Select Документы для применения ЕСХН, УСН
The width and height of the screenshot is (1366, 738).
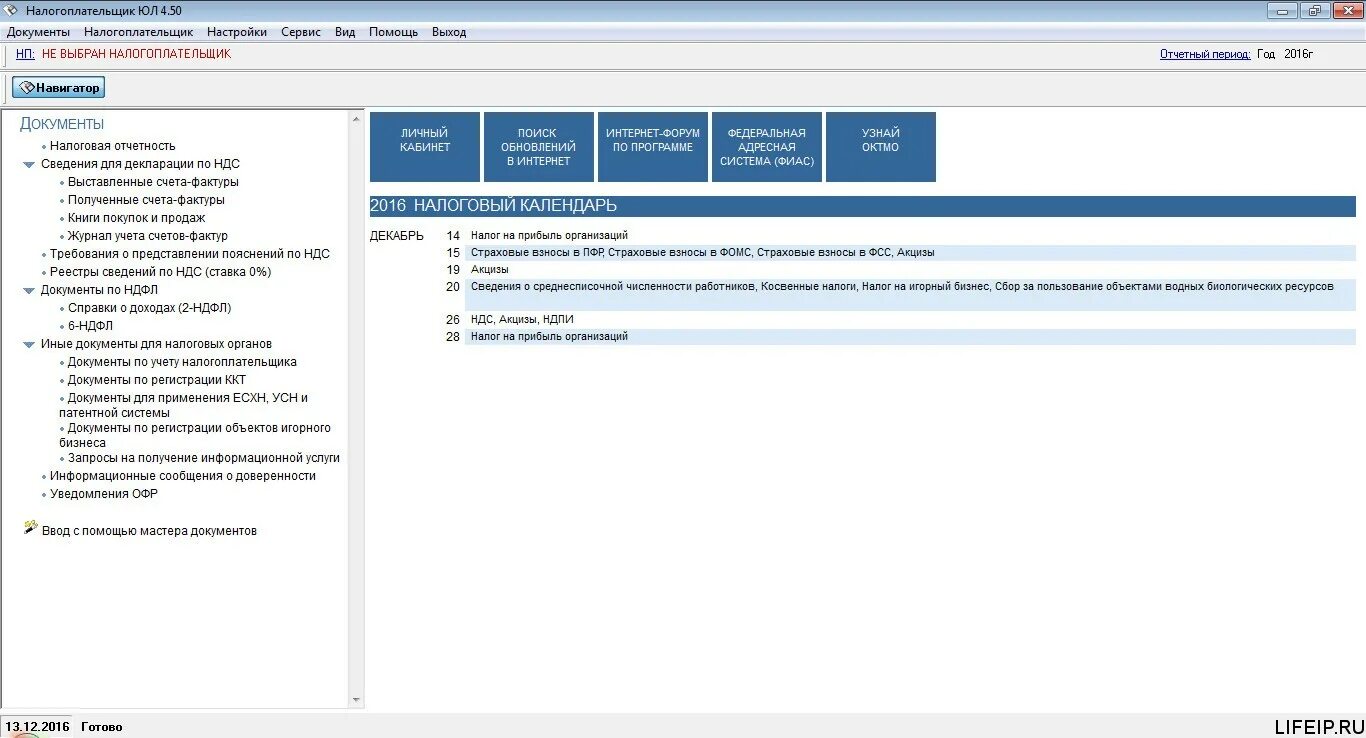tap(184, 405)
